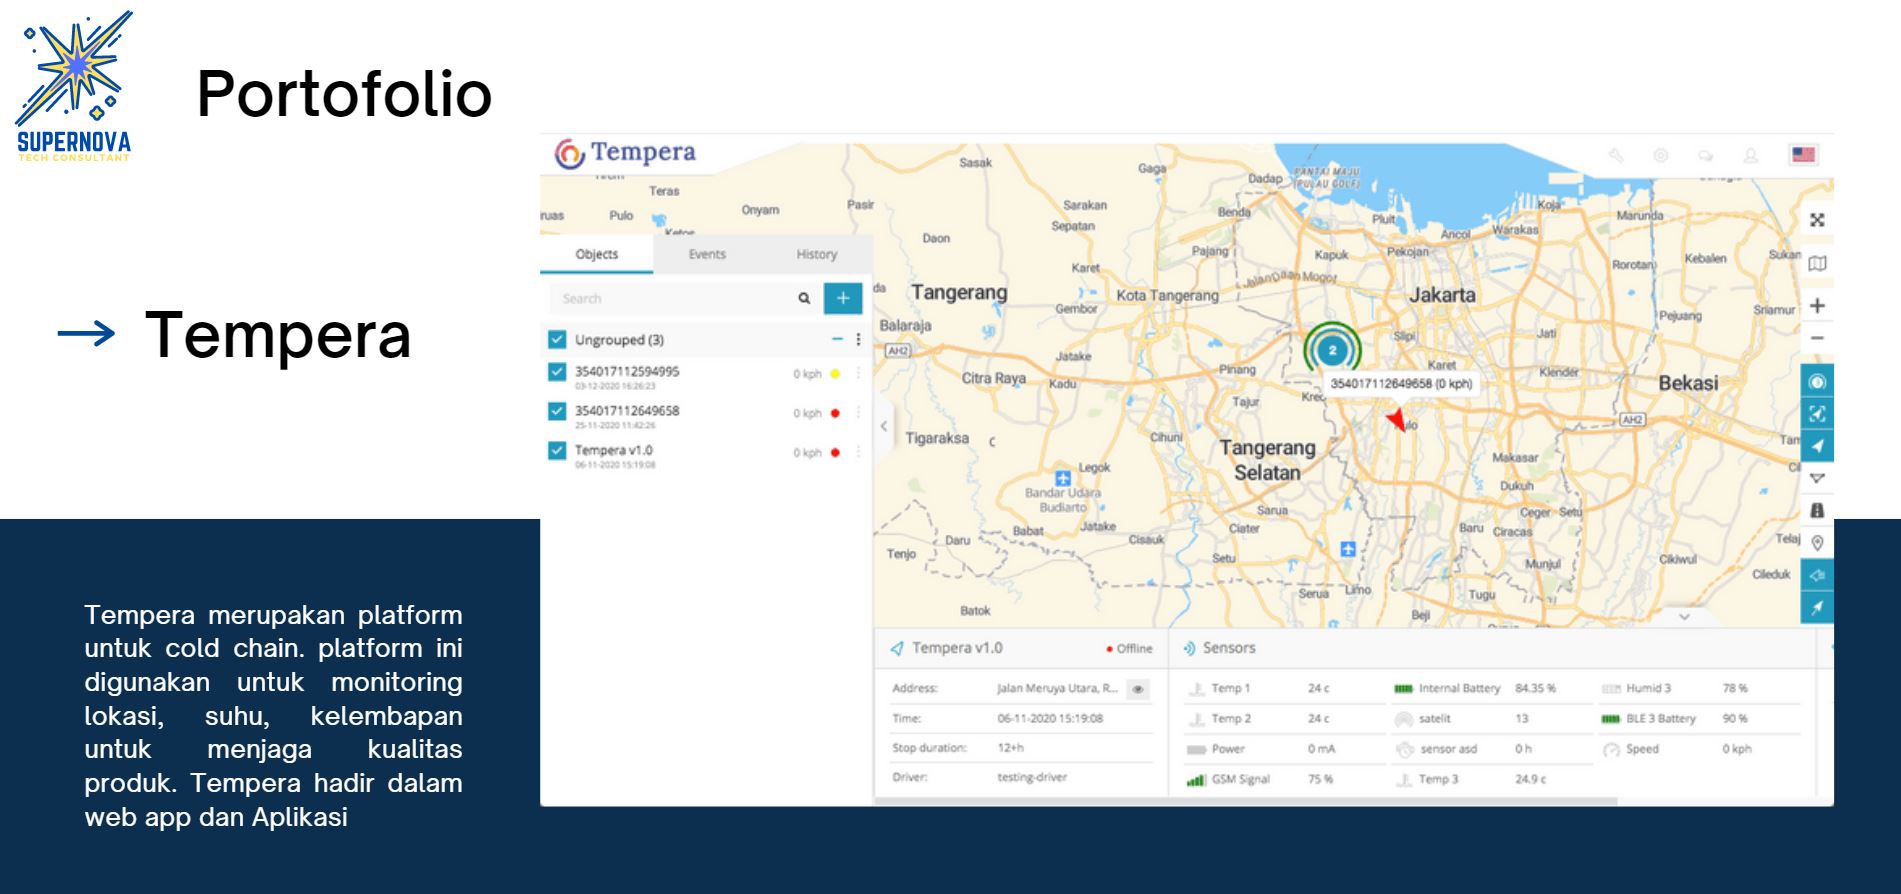1901x894 pixels.
Task: Collapse the left objects sidebar with arrow
Action: 884,426
